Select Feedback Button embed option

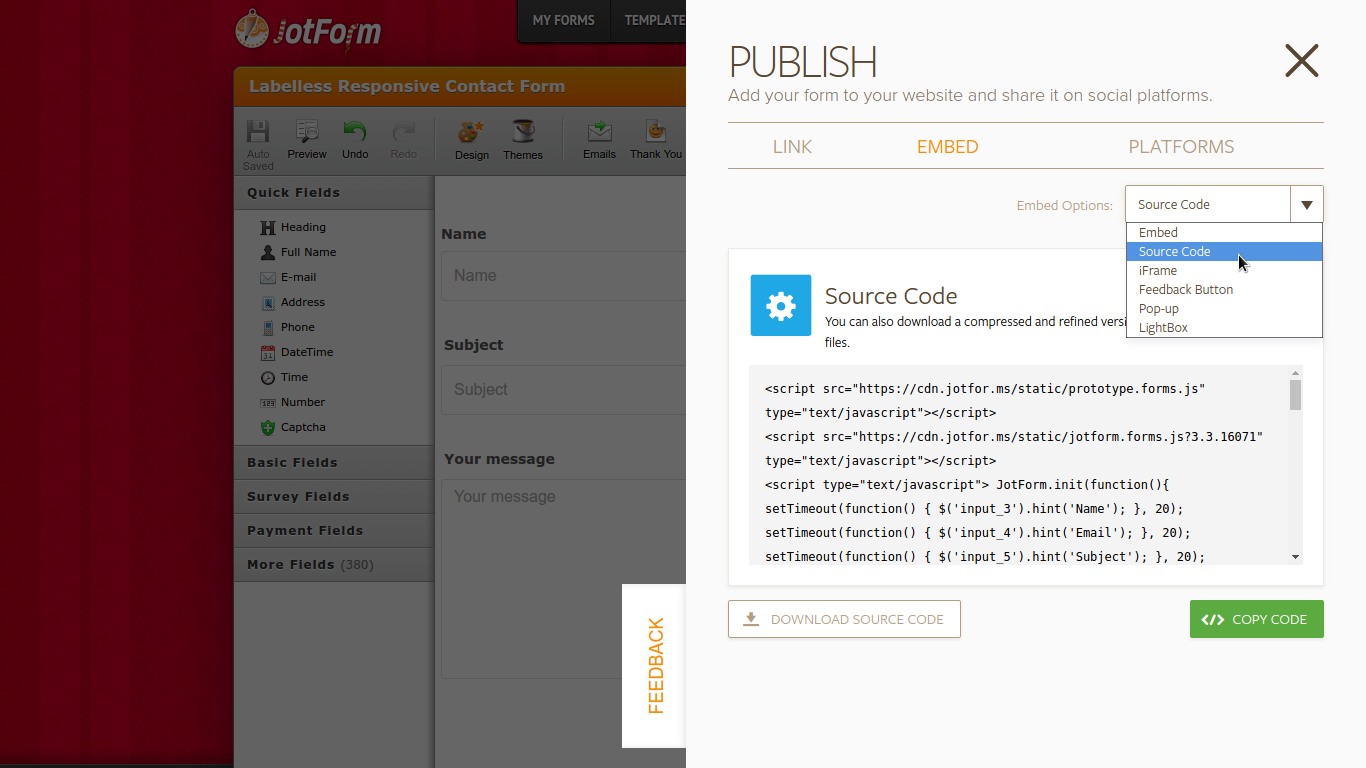(1224, 289)
